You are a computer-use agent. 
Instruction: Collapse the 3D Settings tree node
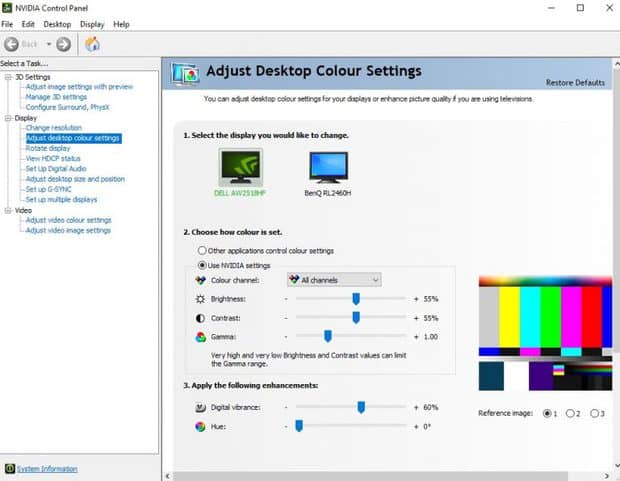point(6,77)
